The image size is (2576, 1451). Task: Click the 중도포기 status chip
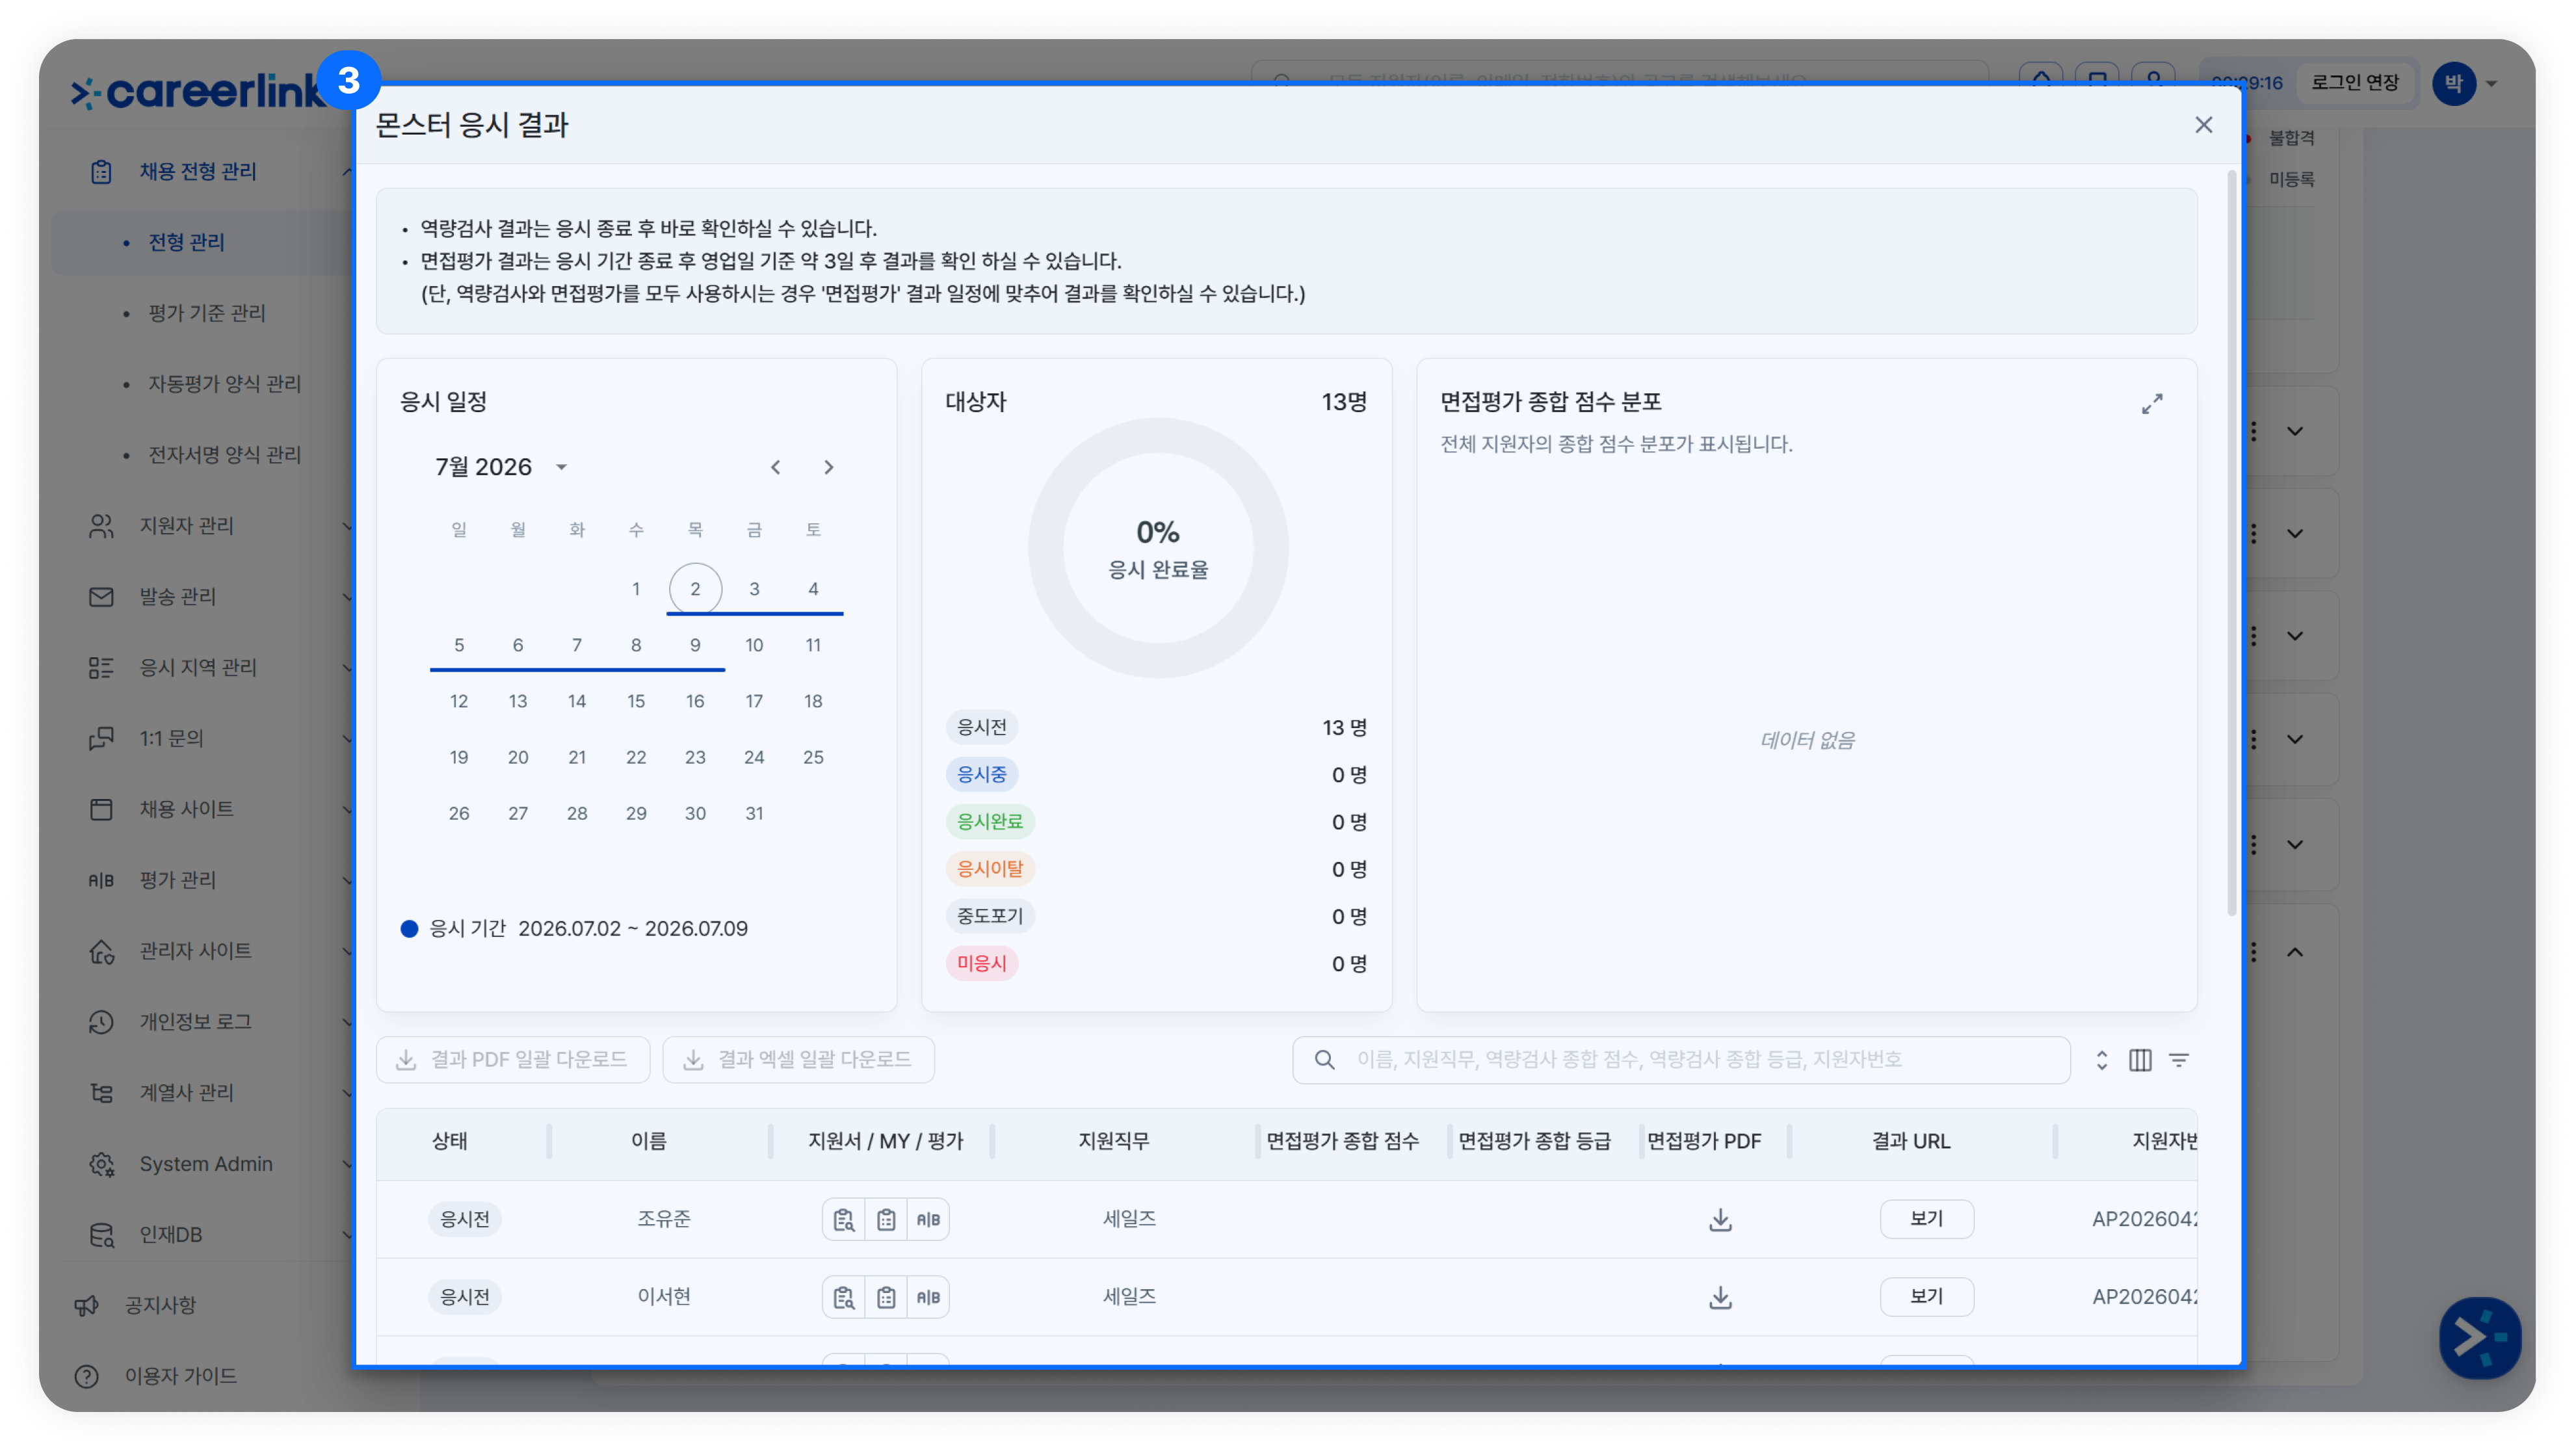pos(990,916)
